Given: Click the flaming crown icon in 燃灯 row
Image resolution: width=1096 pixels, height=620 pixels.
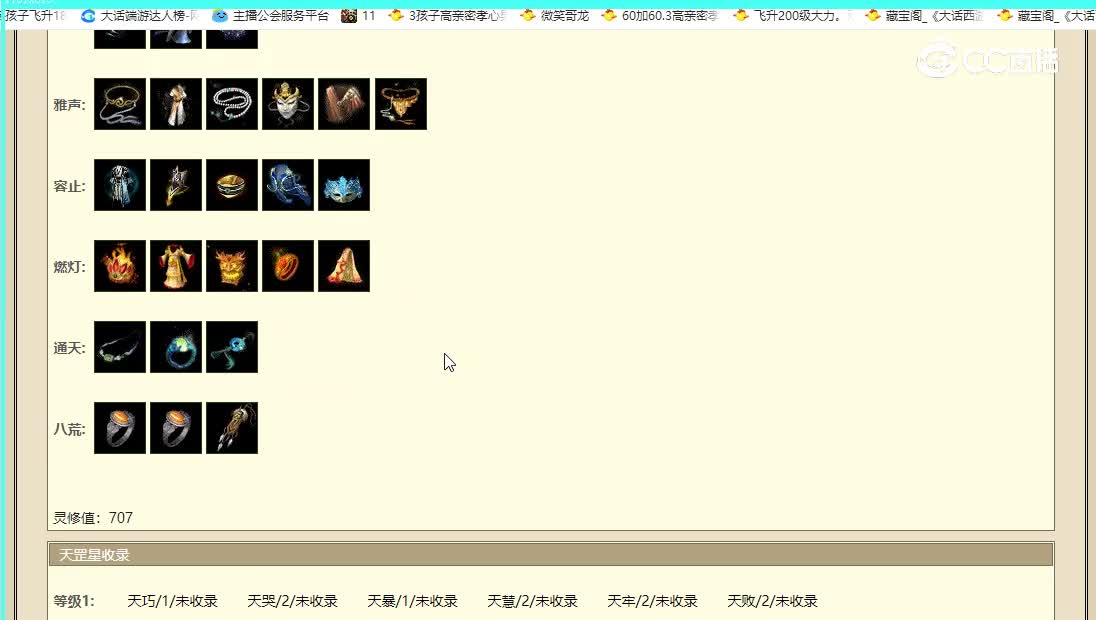Looking at the screenshot, I should (120, 266).
